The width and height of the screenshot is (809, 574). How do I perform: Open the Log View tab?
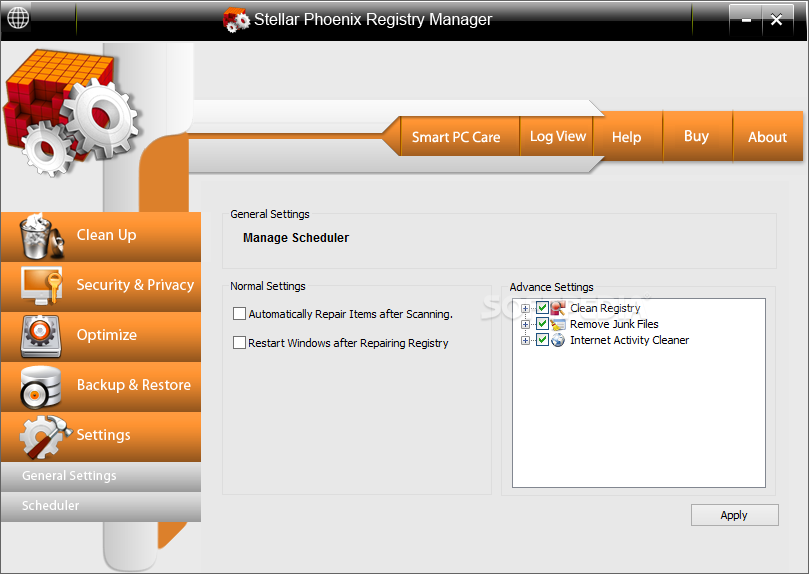tap(558, 136)
